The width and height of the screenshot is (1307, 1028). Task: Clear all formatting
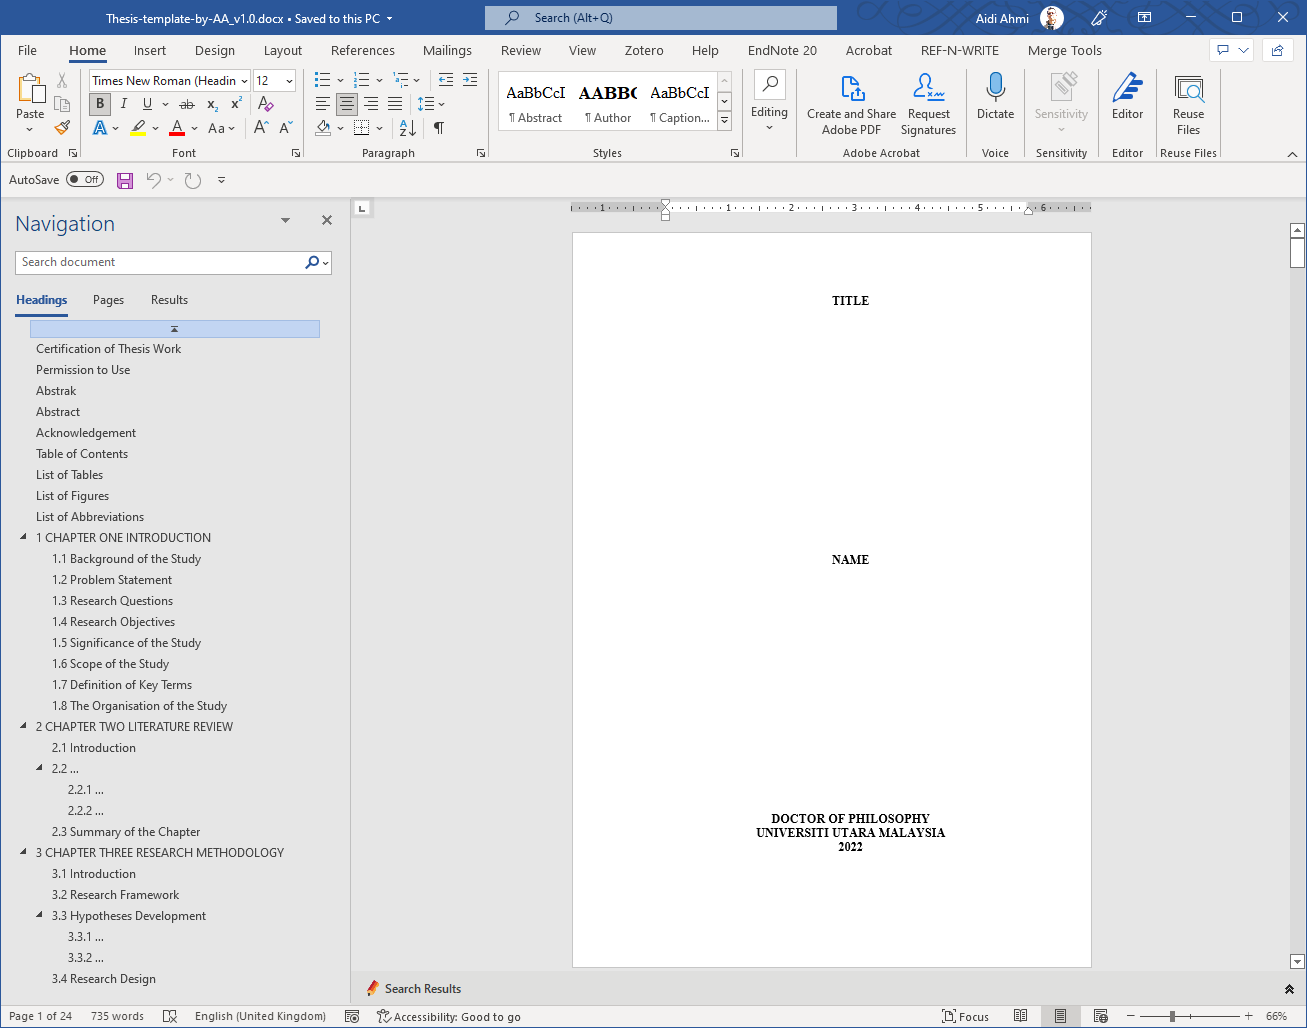point(265,104)
